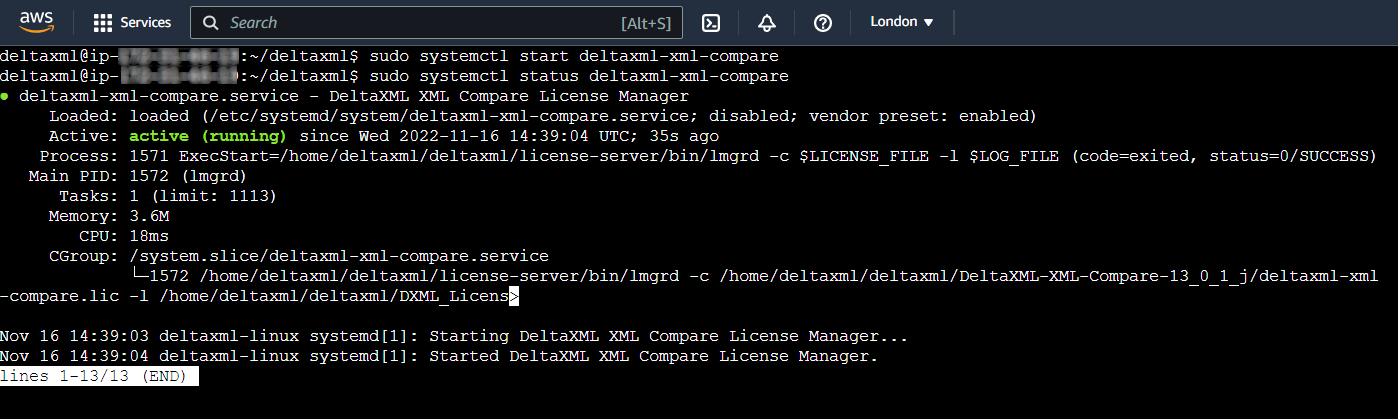Image resolution: width=1398 pixels, height=419 pixels.
Task: Click the search magnifier icon
Action: tap(210, 22)
